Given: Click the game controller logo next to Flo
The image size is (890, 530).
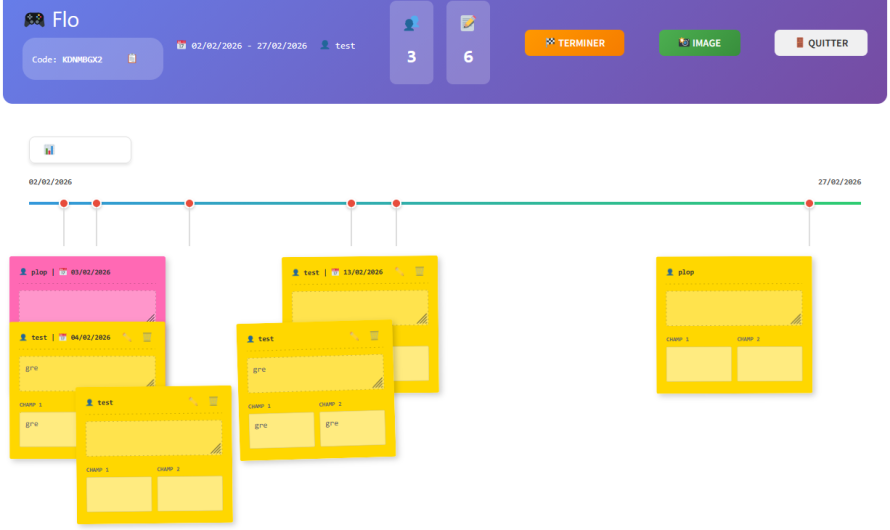Looking at the screenshot, I should [x=34, y=20].
